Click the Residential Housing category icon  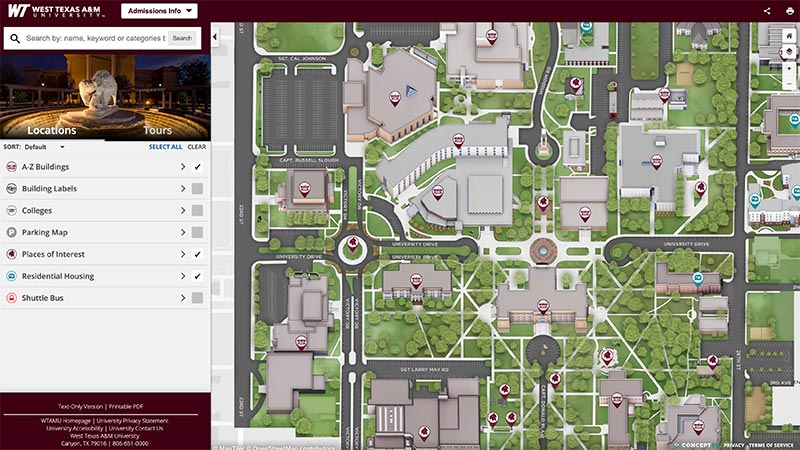pos(11,276)
